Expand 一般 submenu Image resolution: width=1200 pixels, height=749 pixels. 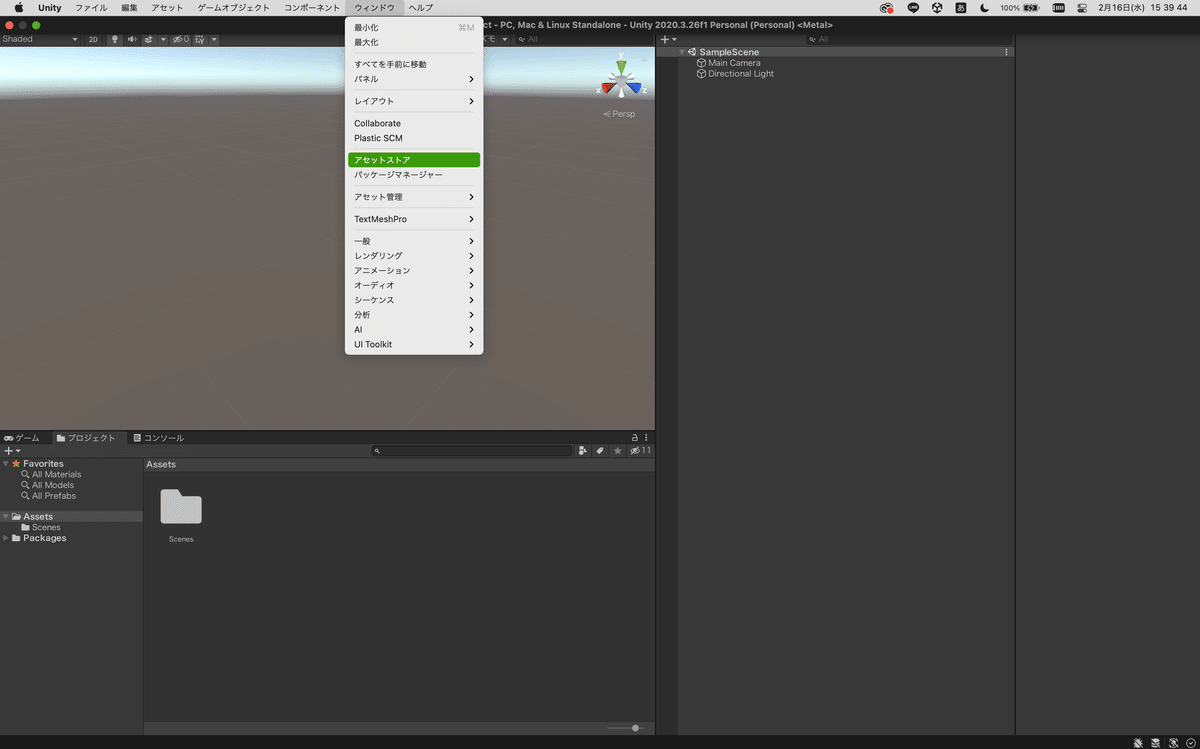414,241
